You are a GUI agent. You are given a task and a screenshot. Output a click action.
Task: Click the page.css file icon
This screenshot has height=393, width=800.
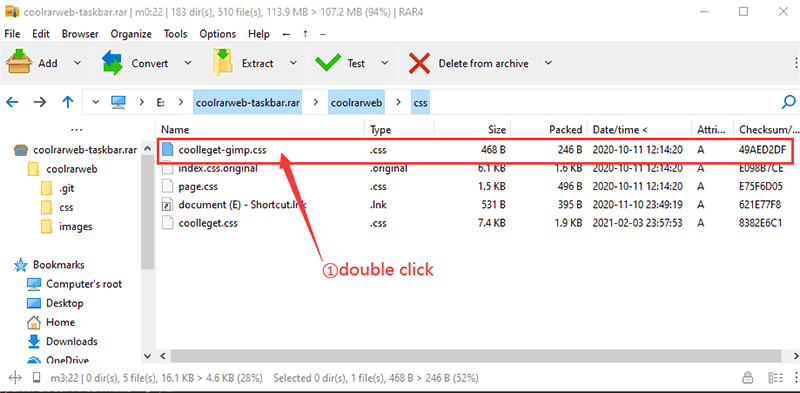168,186
